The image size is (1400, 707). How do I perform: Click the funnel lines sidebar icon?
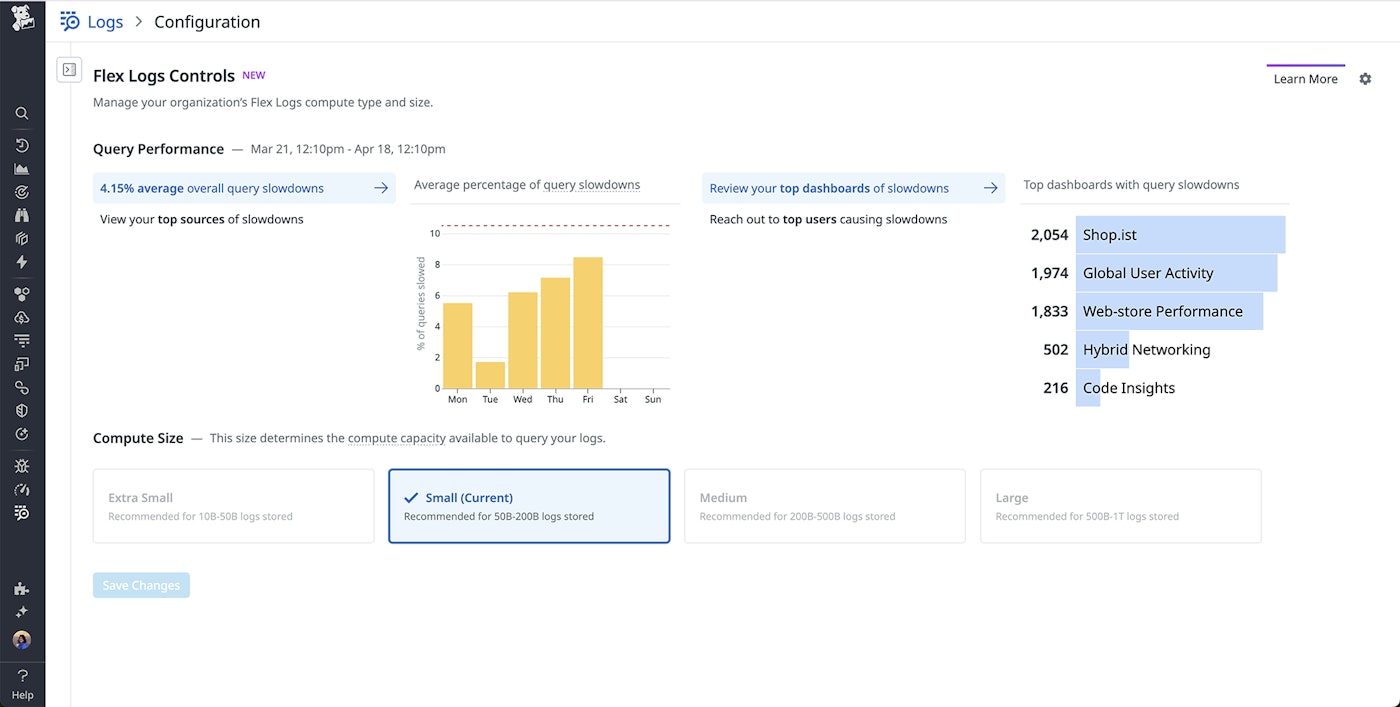22,340
